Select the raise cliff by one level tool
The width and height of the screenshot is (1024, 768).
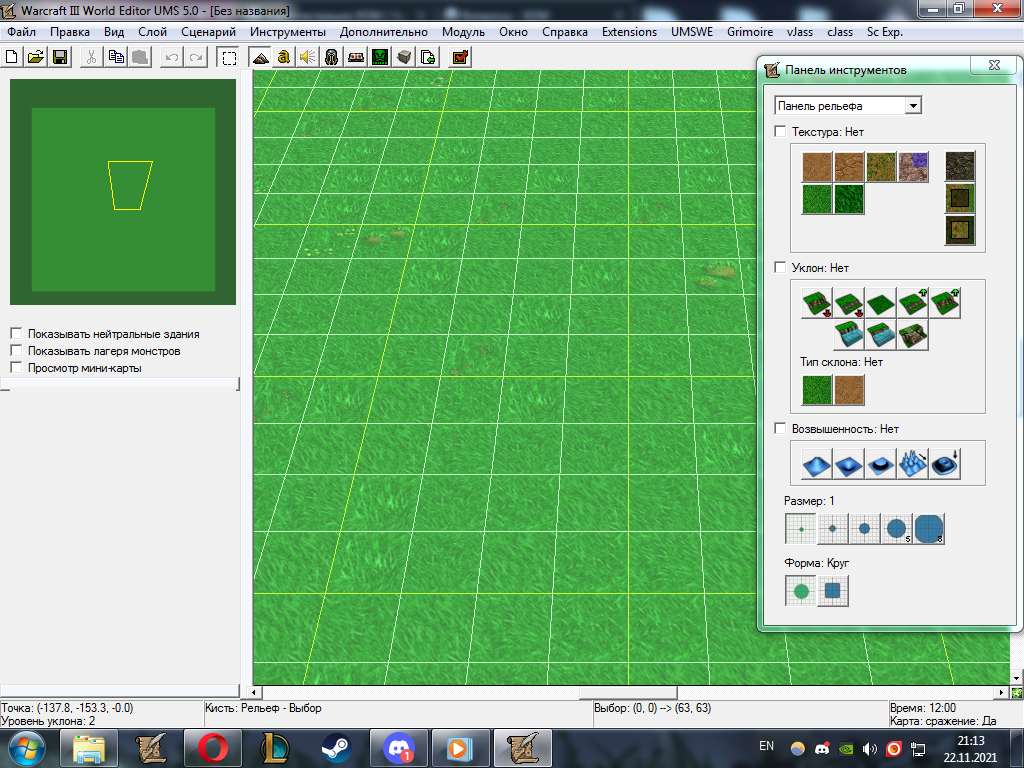click(x=912, y=303)
